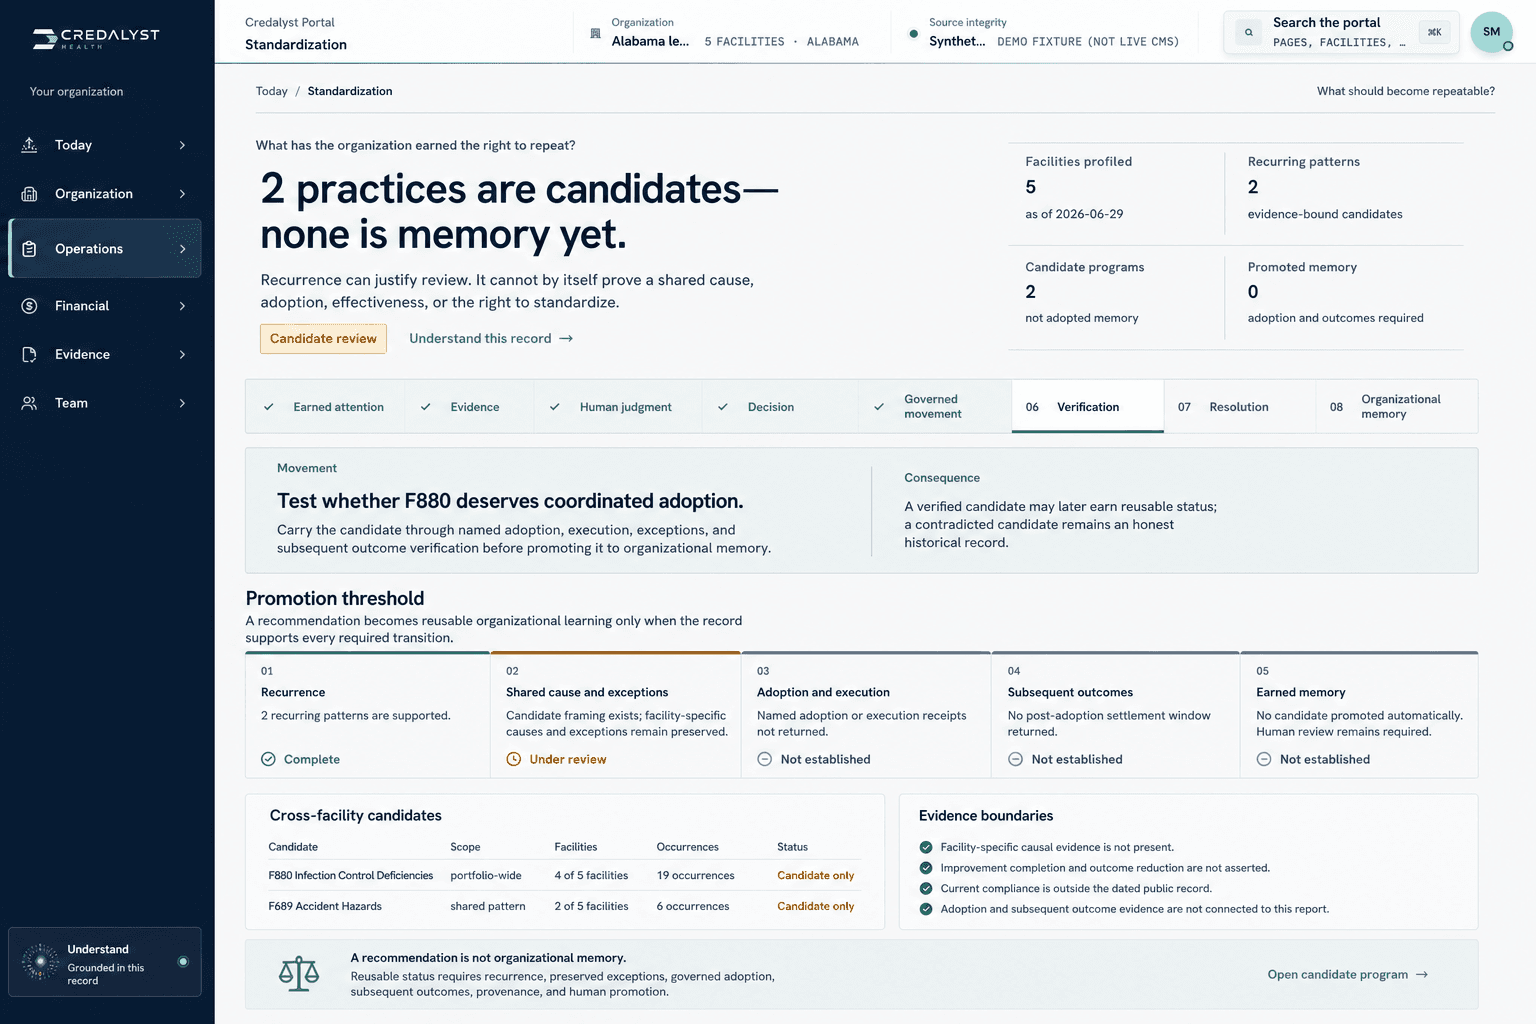This screenshot has width=1536, height=1024.
Task: Click the search magnifier icon
Action: (1248, 32)
